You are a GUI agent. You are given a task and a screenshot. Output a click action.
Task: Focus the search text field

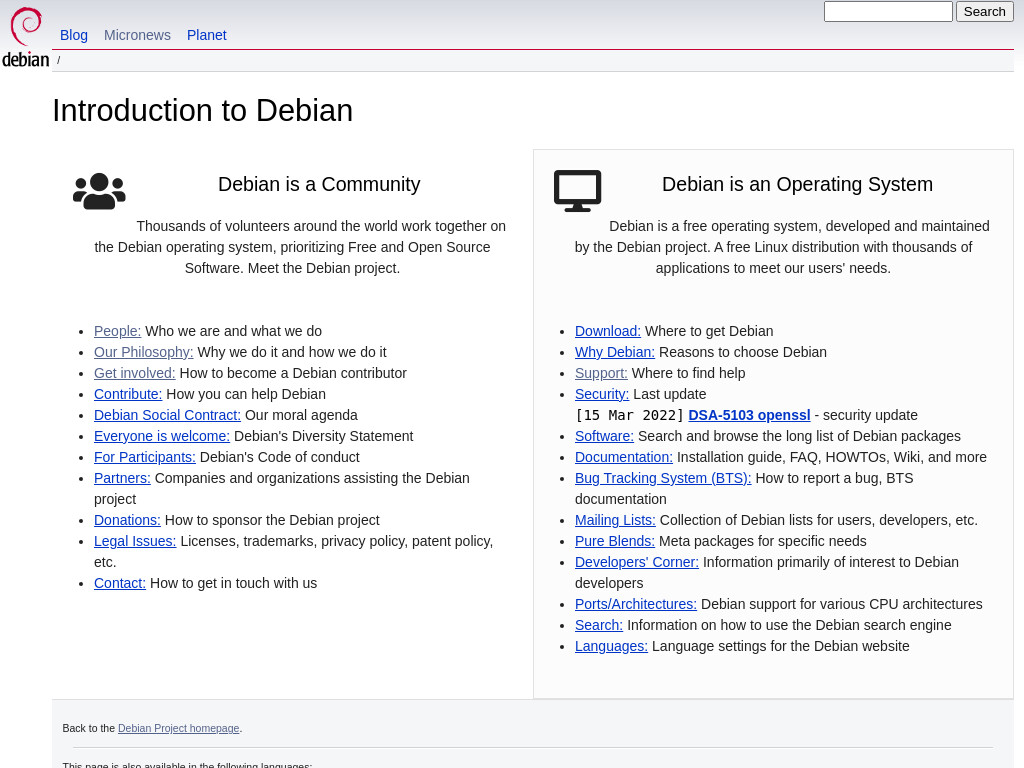pos(888,12)
